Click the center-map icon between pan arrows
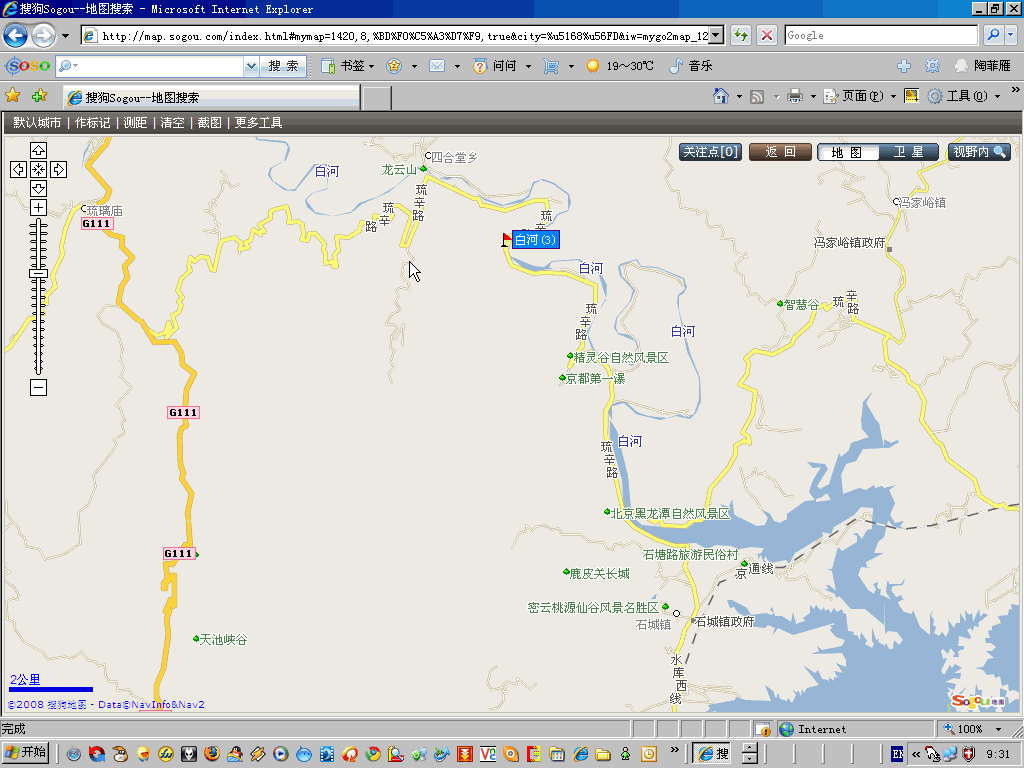 (x=38, y=169)
